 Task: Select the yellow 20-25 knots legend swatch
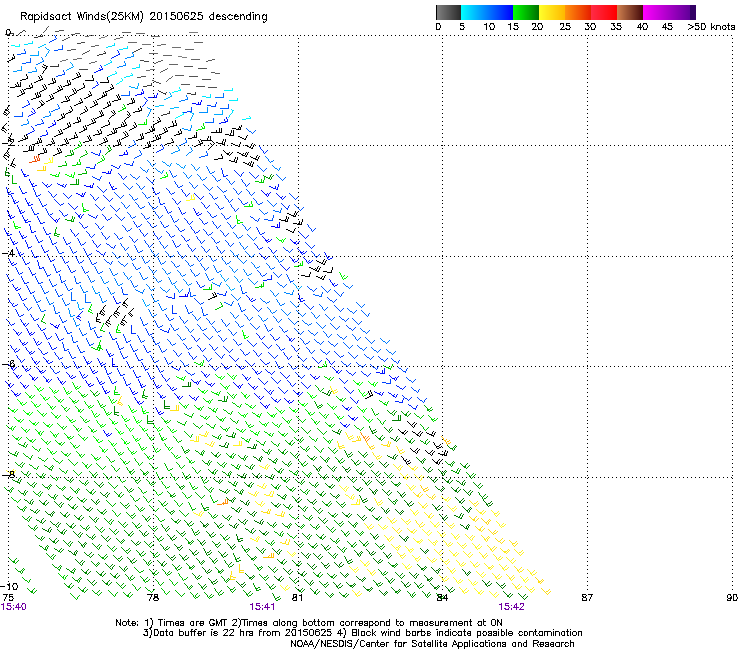point(552,12)
